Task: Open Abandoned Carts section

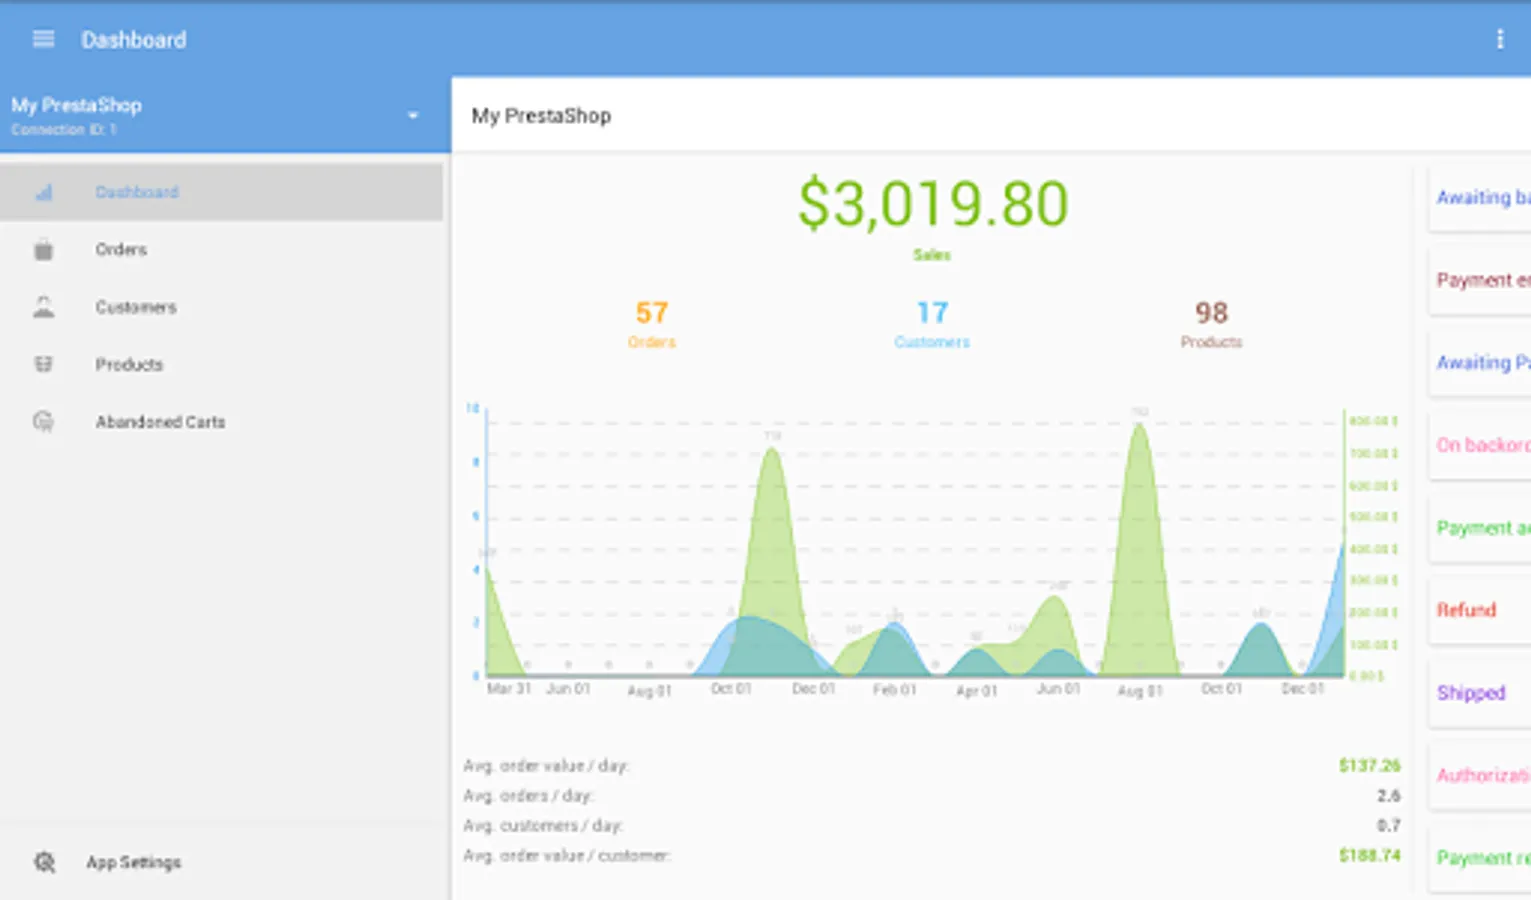Action: click(222, 422)
